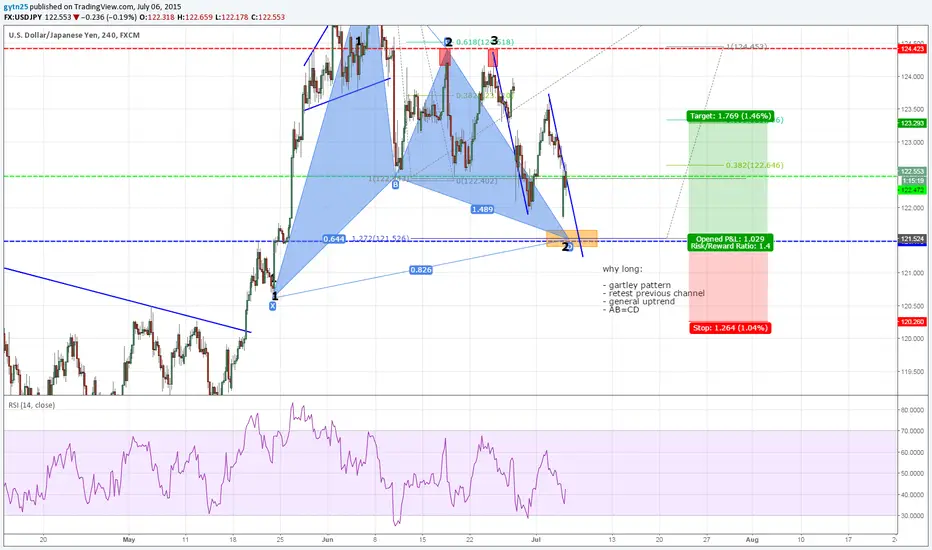Click the open value O:122.318

click(158, 17)
